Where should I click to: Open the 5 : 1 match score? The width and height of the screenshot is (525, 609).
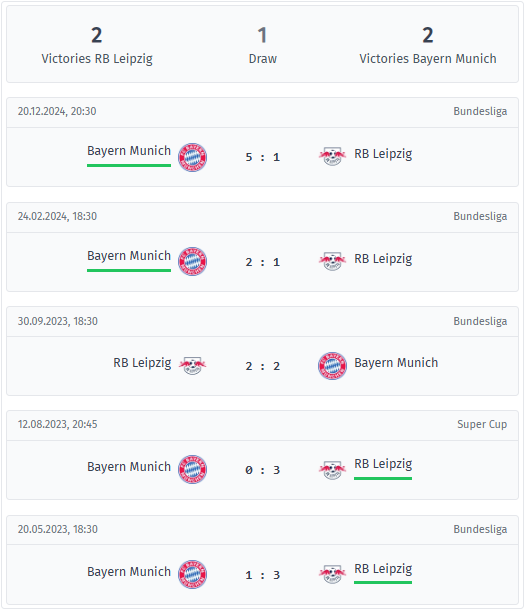(x=262, y=157)
